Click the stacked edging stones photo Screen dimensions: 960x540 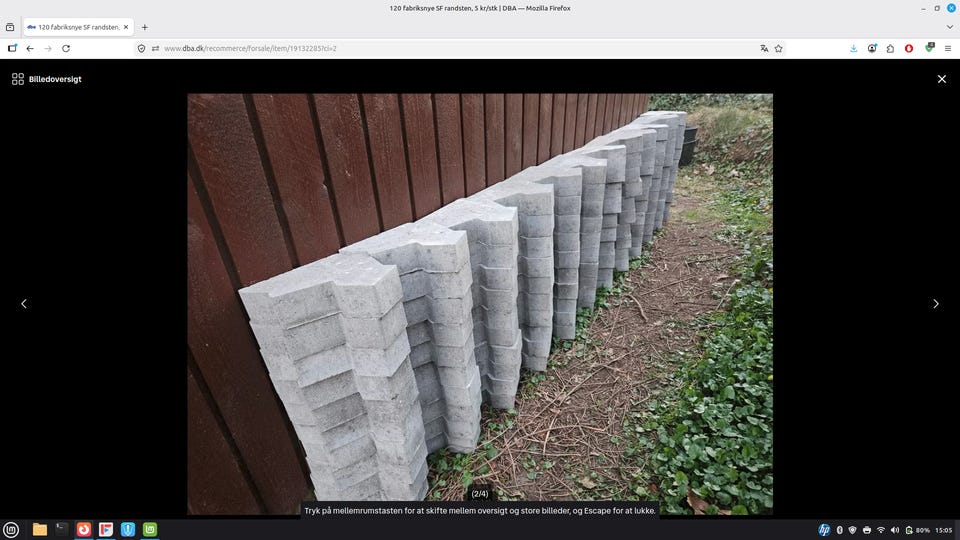point(480,304)
